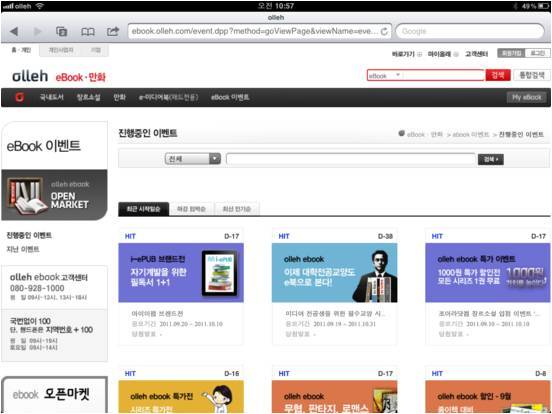Select the second (마감 임박순) sort tab
This screenshot has width=552, height=414.
click(191, 209)
